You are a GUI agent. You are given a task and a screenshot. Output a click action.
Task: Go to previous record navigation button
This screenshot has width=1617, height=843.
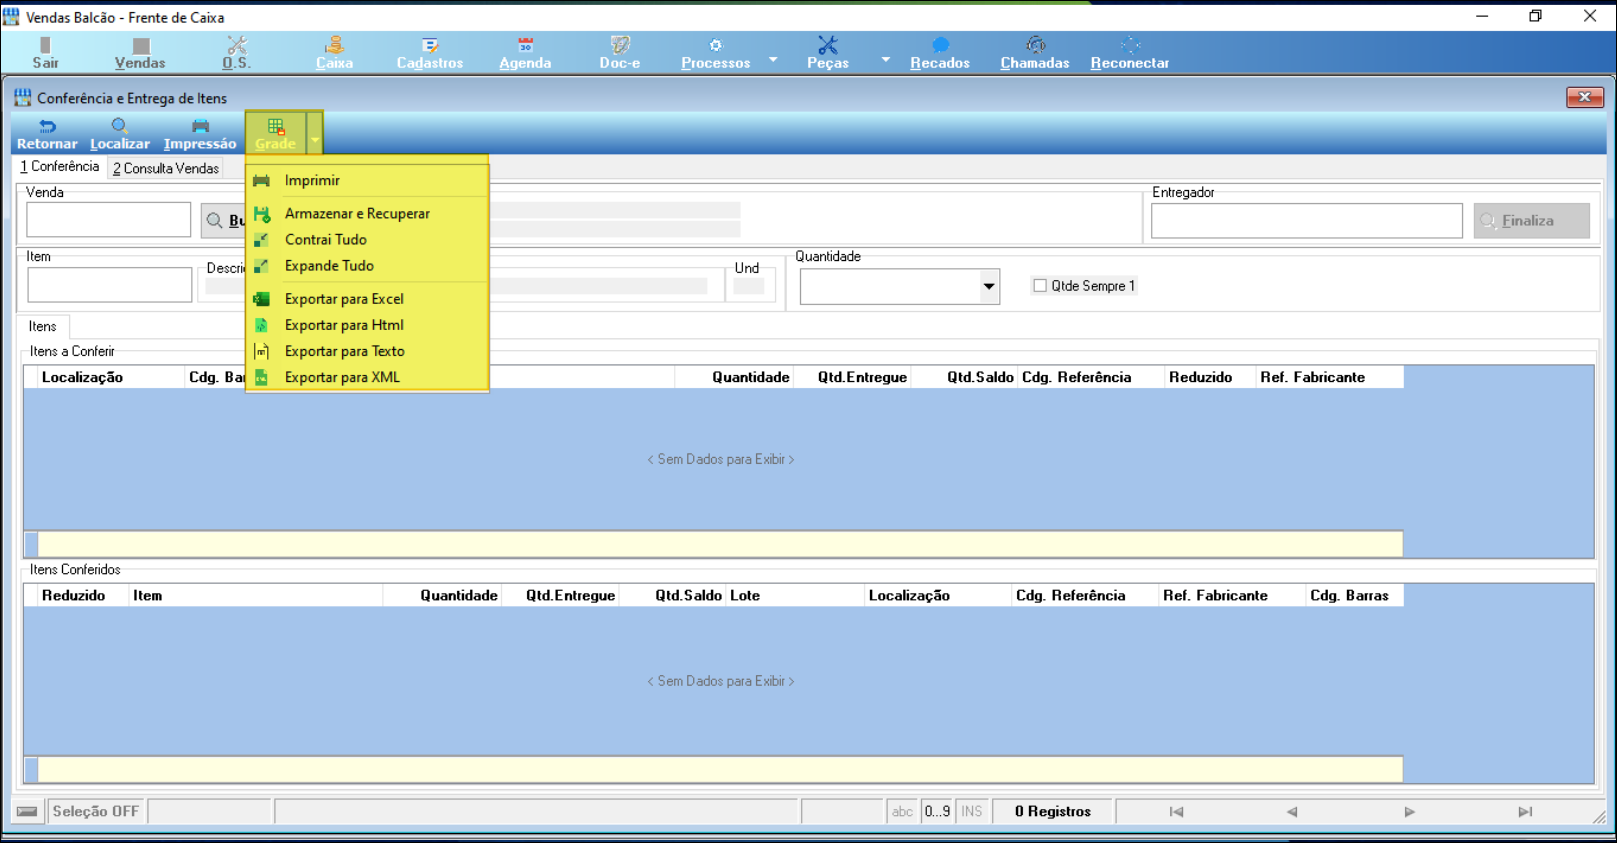pos(1292,812)
